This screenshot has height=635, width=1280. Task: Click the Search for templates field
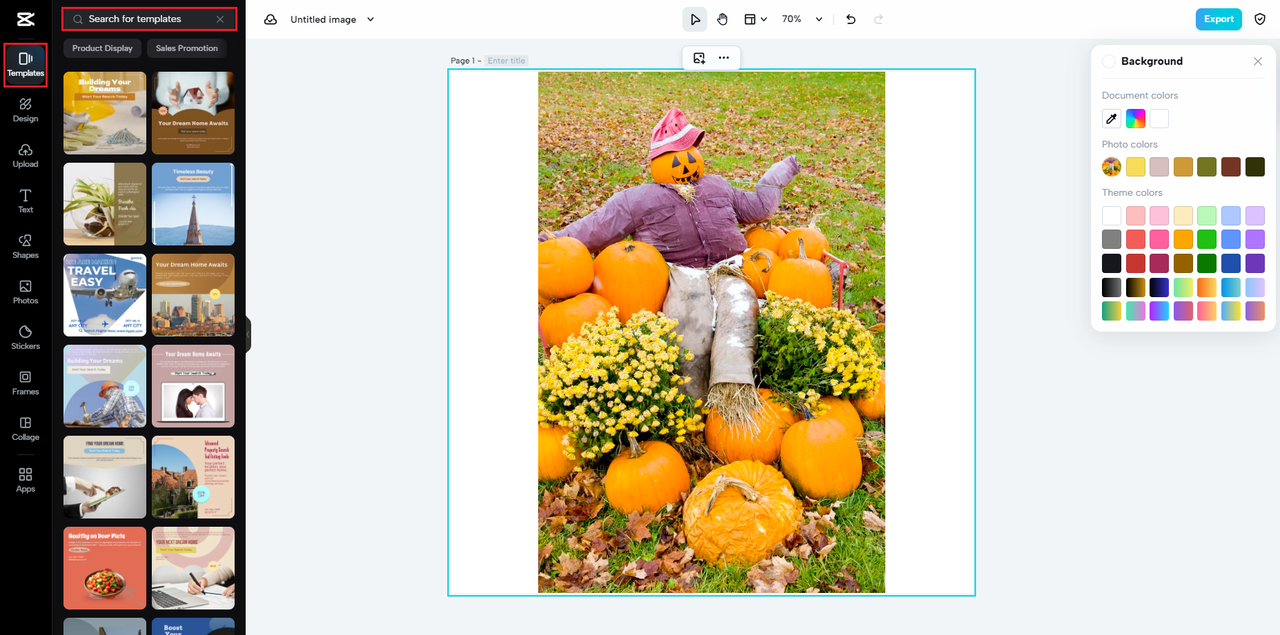pyautogui.click(x=149, y=19)
